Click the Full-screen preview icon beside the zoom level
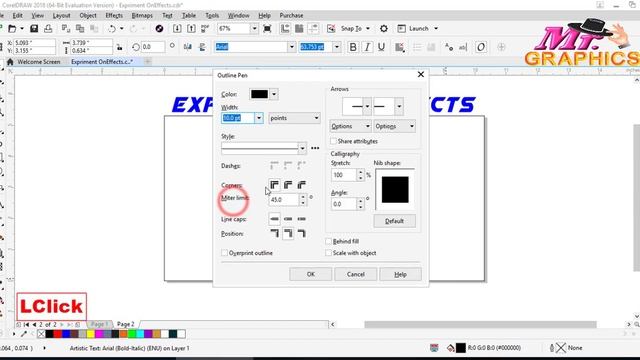The width and height of the screenshot is (640, 360). point(267,29)
